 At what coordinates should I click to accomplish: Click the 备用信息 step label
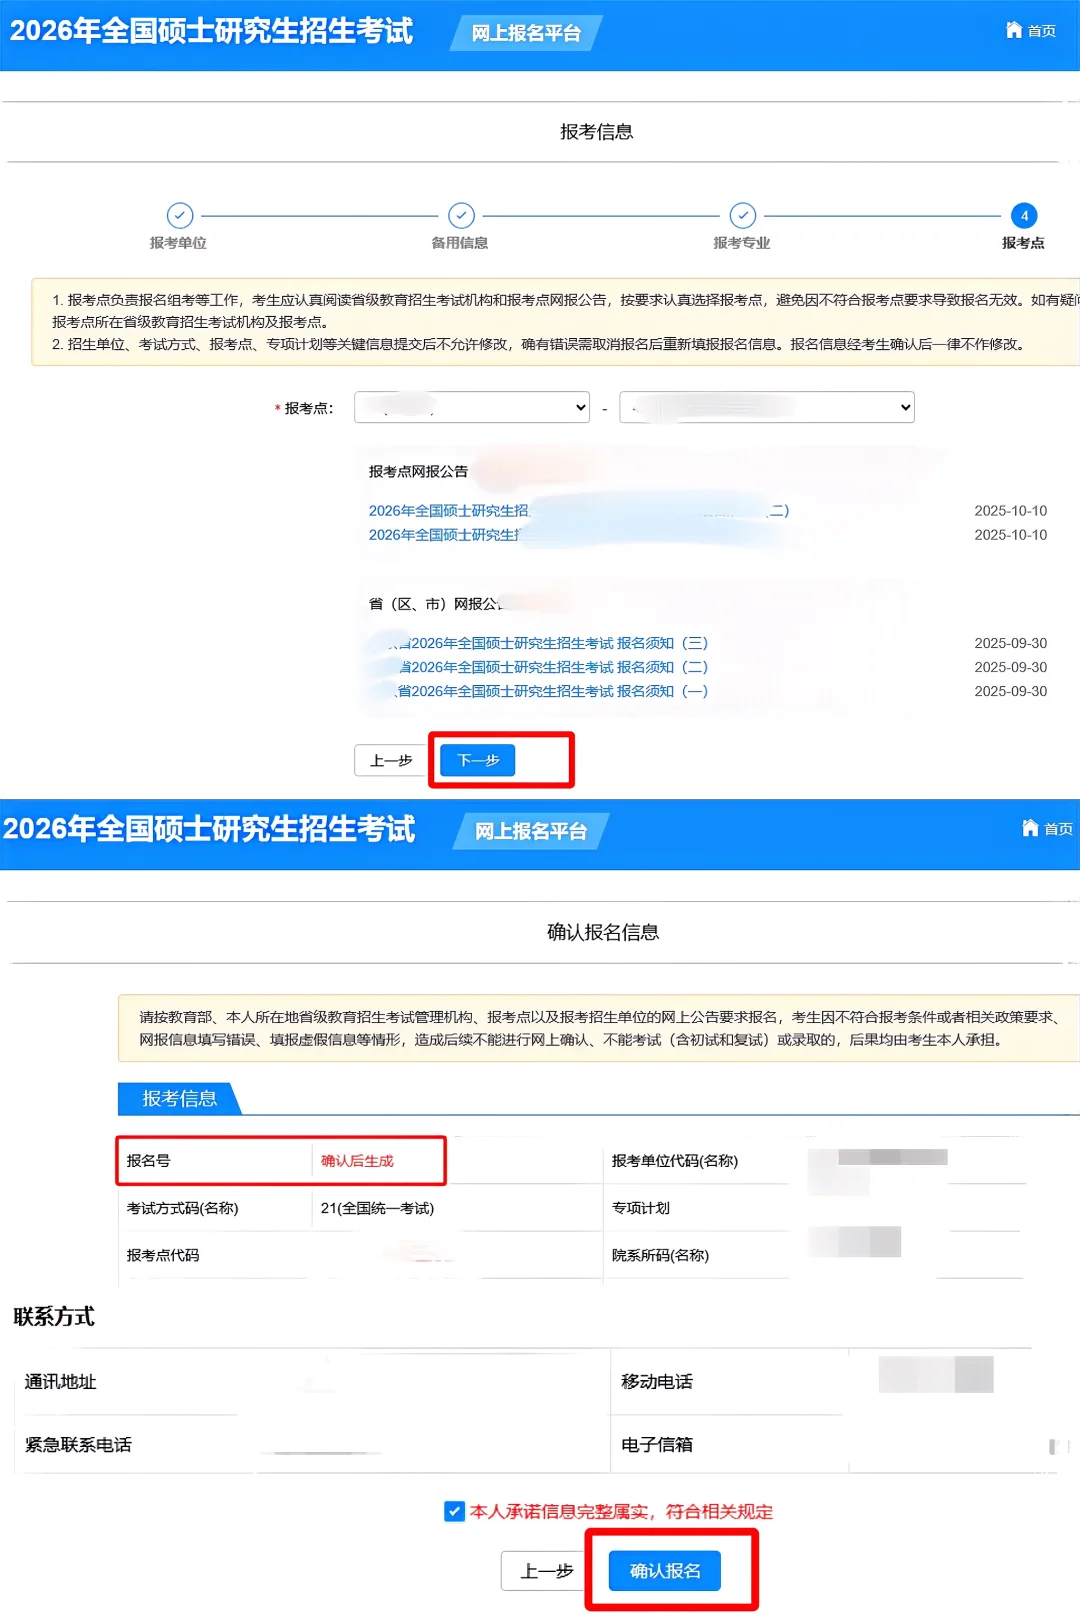460,243
